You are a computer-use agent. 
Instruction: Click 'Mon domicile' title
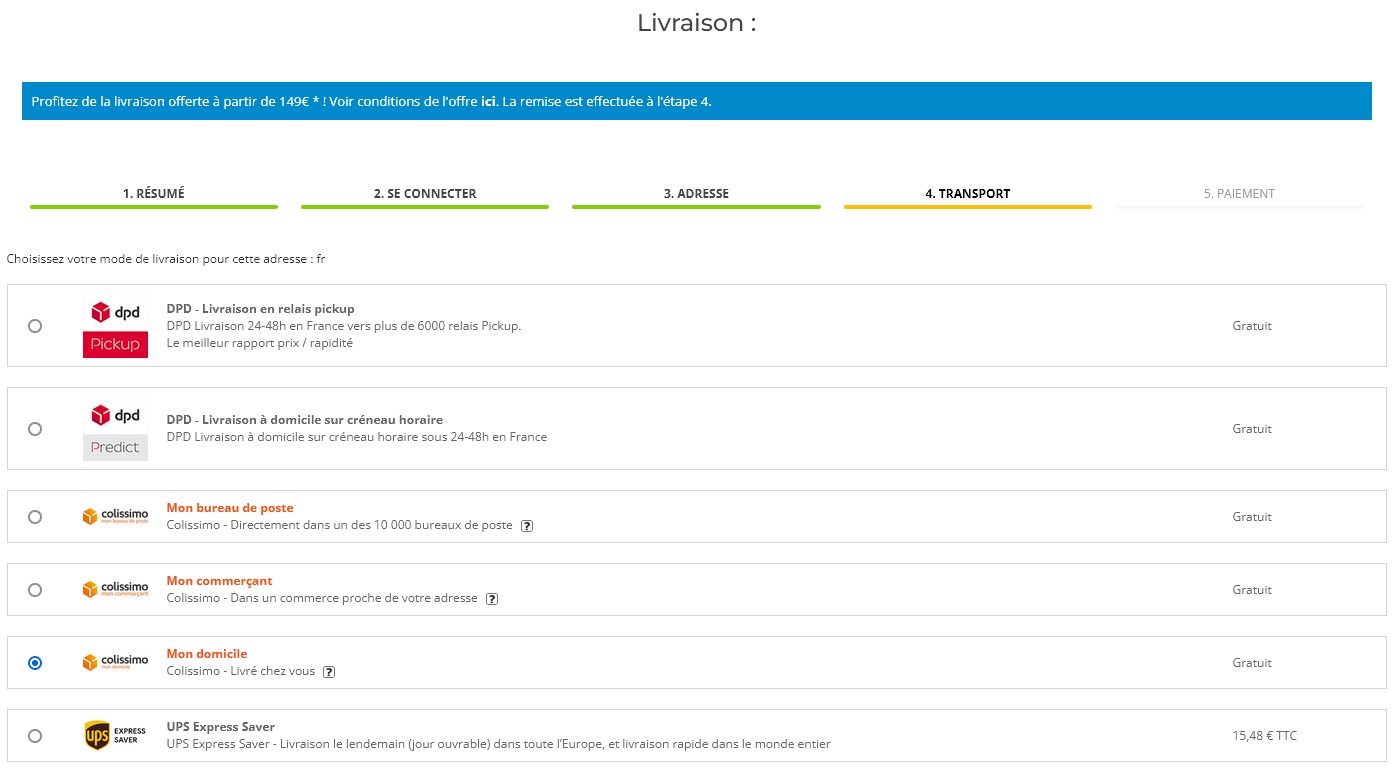207,654
